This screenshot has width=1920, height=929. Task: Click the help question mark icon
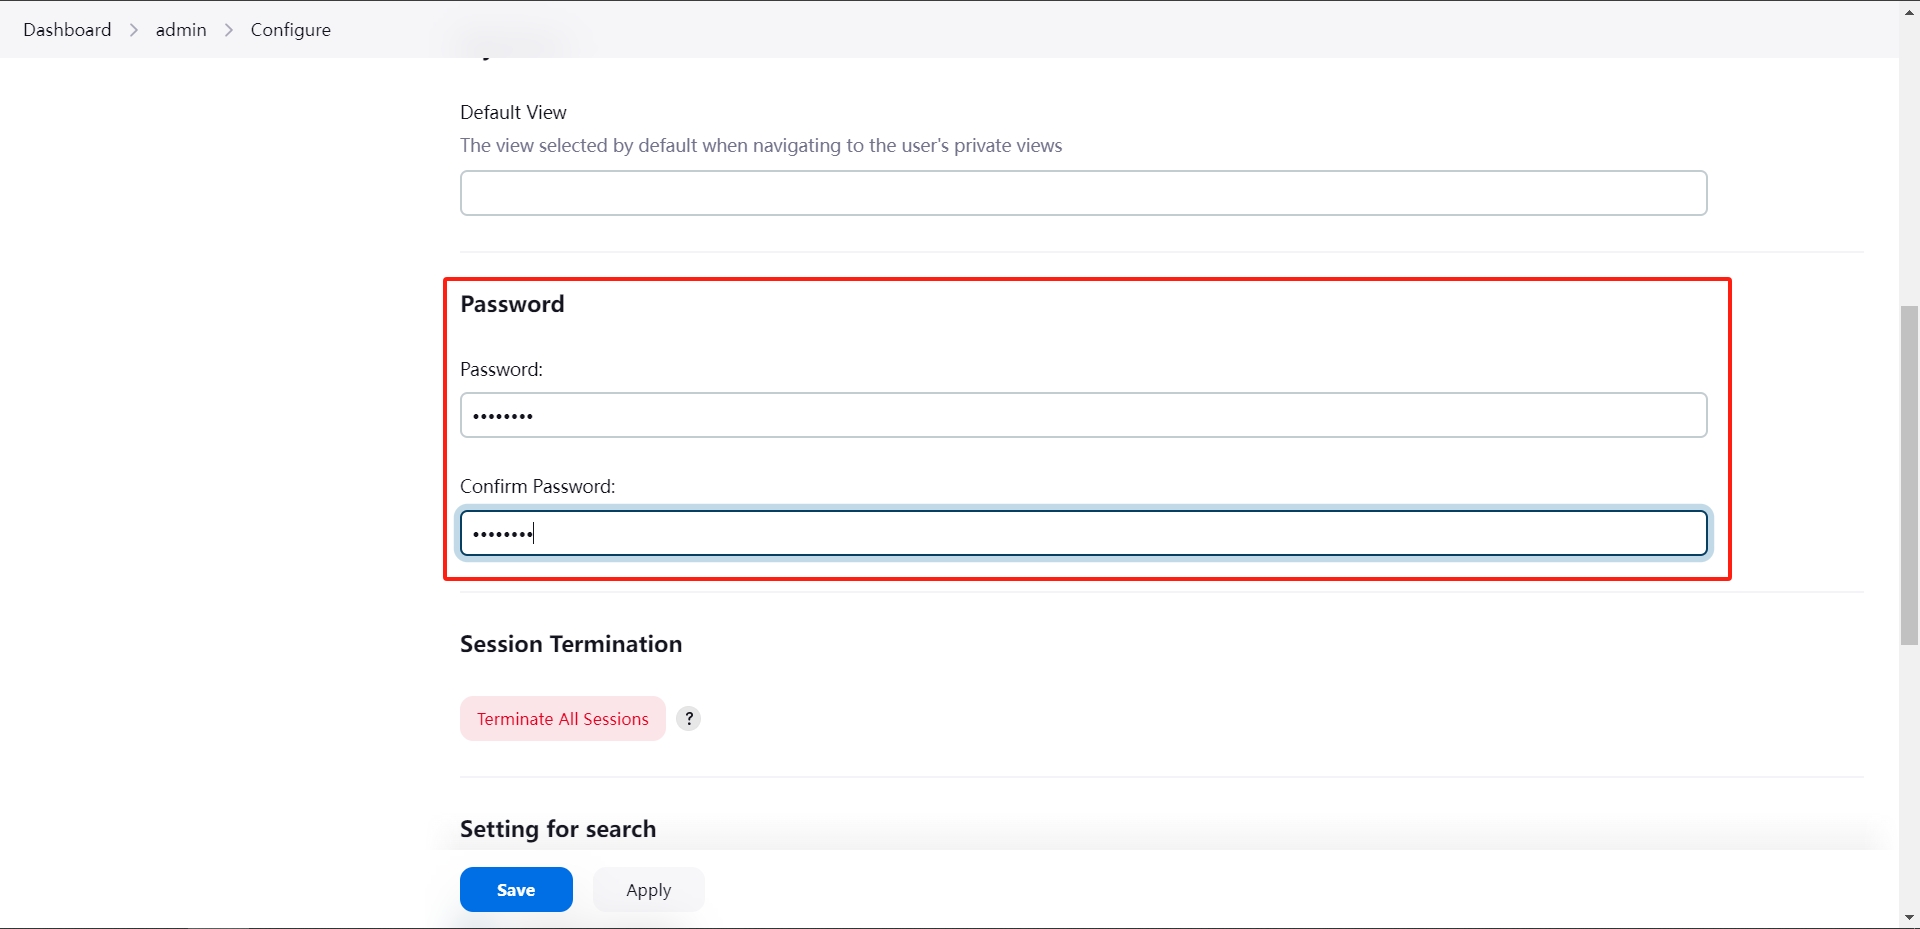coord(688,719)
